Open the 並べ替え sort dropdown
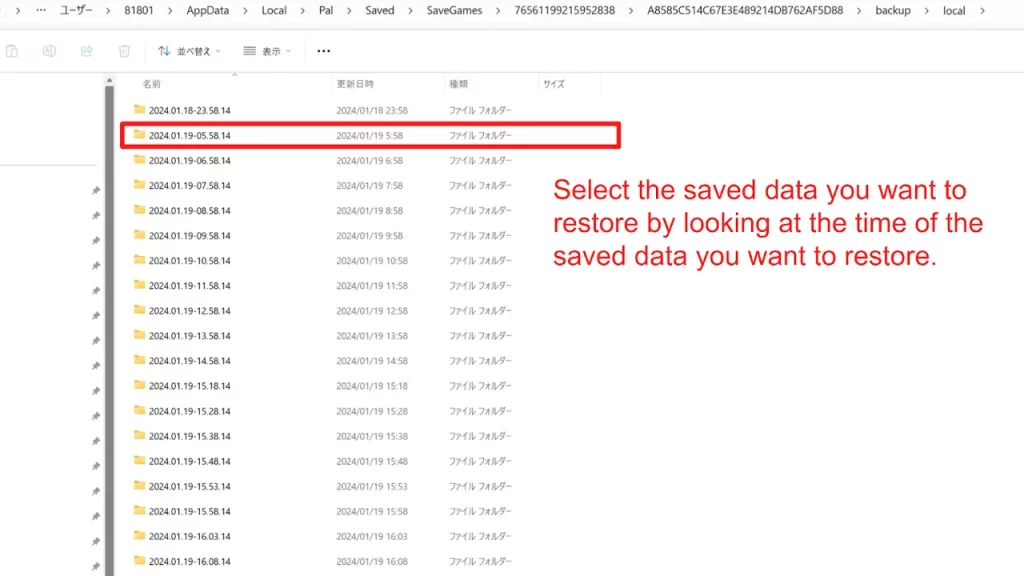 [189, 51]
